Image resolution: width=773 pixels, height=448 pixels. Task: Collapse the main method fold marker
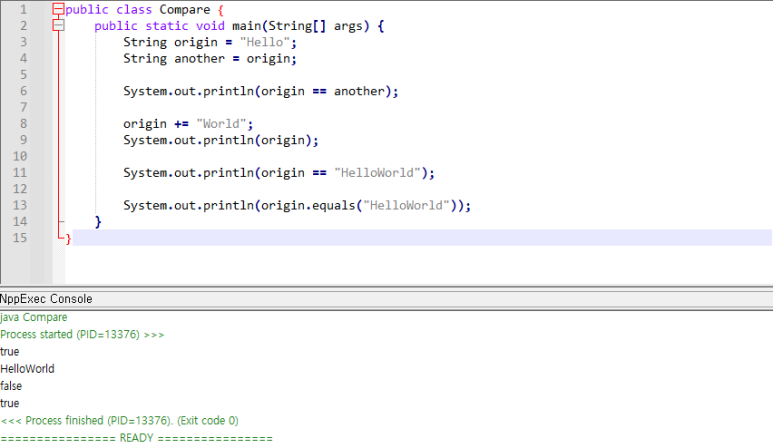coord(58,25)
